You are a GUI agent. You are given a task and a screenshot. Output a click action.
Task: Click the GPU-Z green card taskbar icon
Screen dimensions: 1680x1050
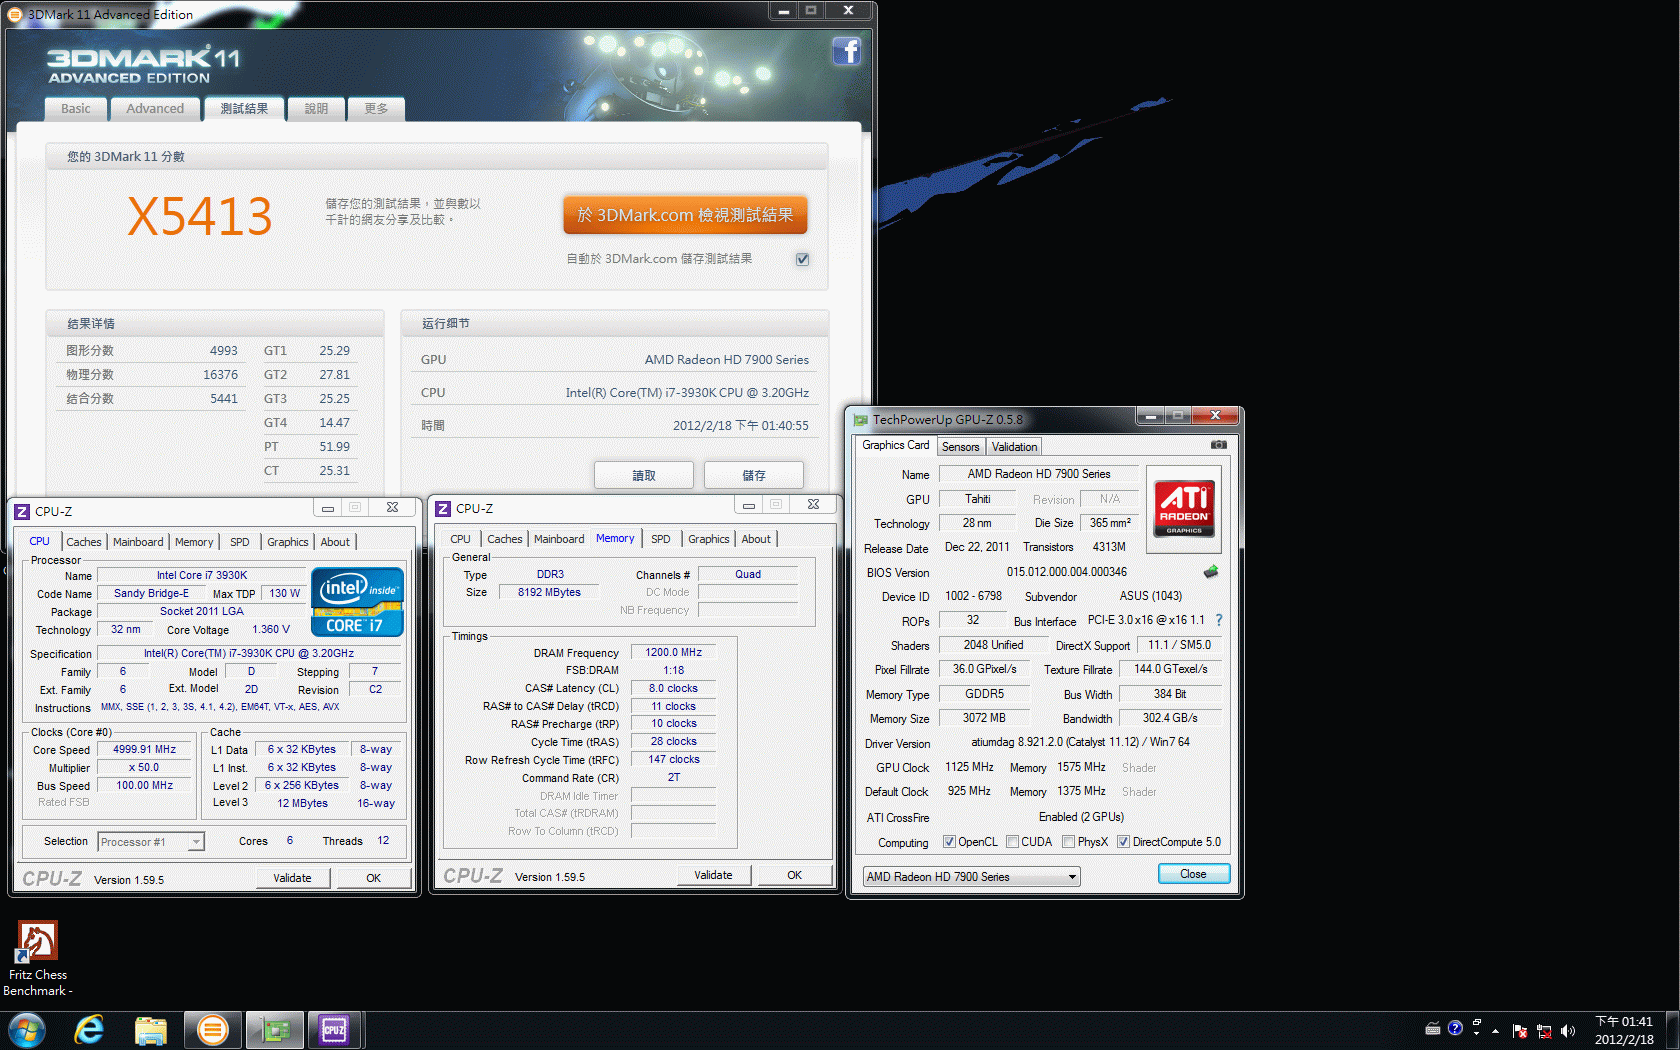click(x=274, y=1030)
